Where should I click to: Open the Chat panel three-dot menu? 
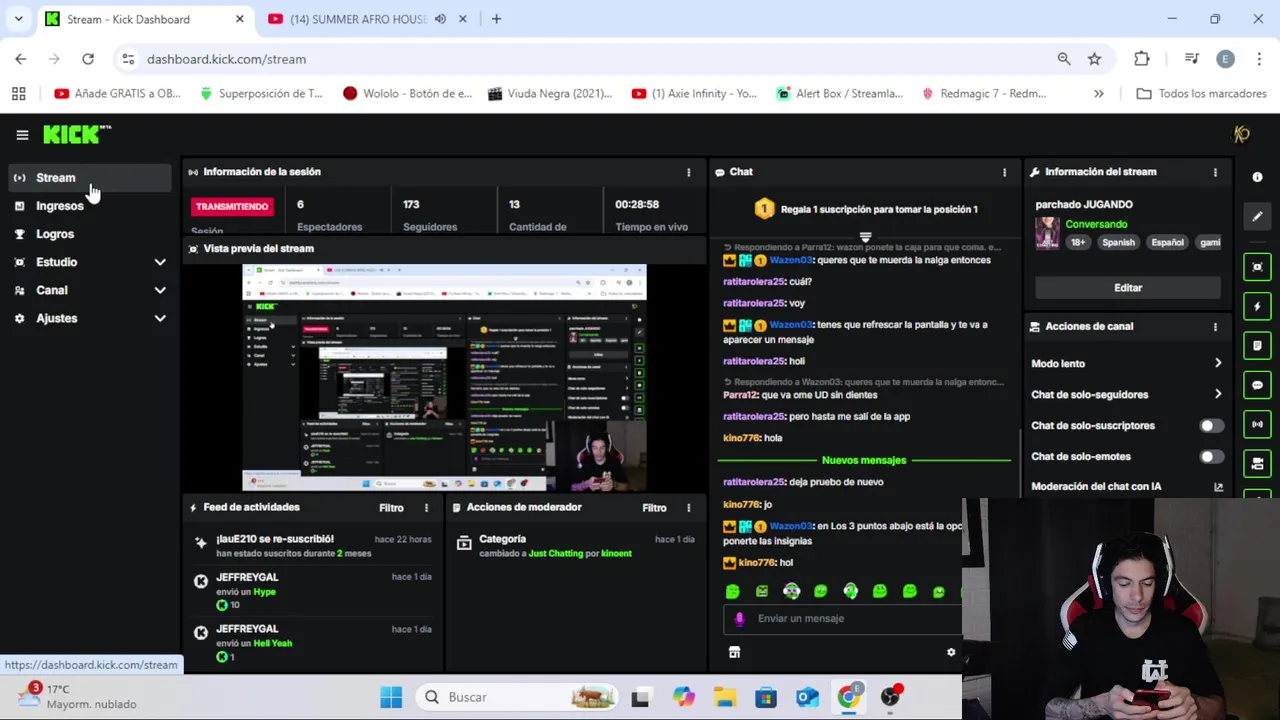coord(1005,172)
